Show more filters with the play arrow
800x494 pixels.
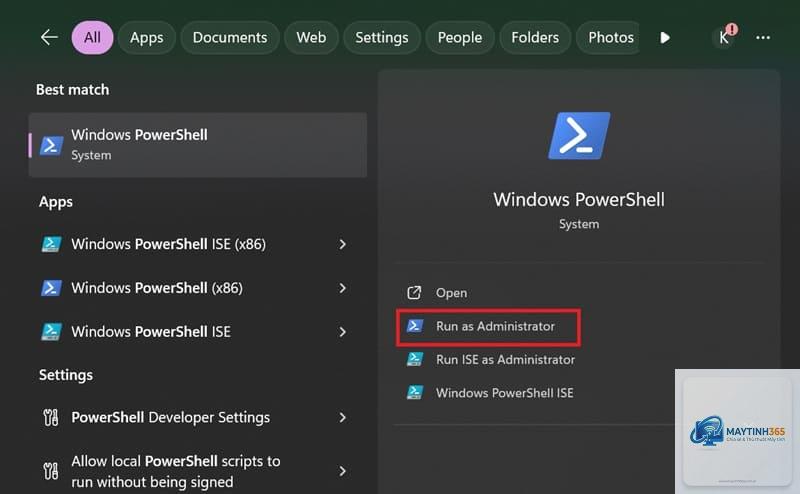coord(665,38)
